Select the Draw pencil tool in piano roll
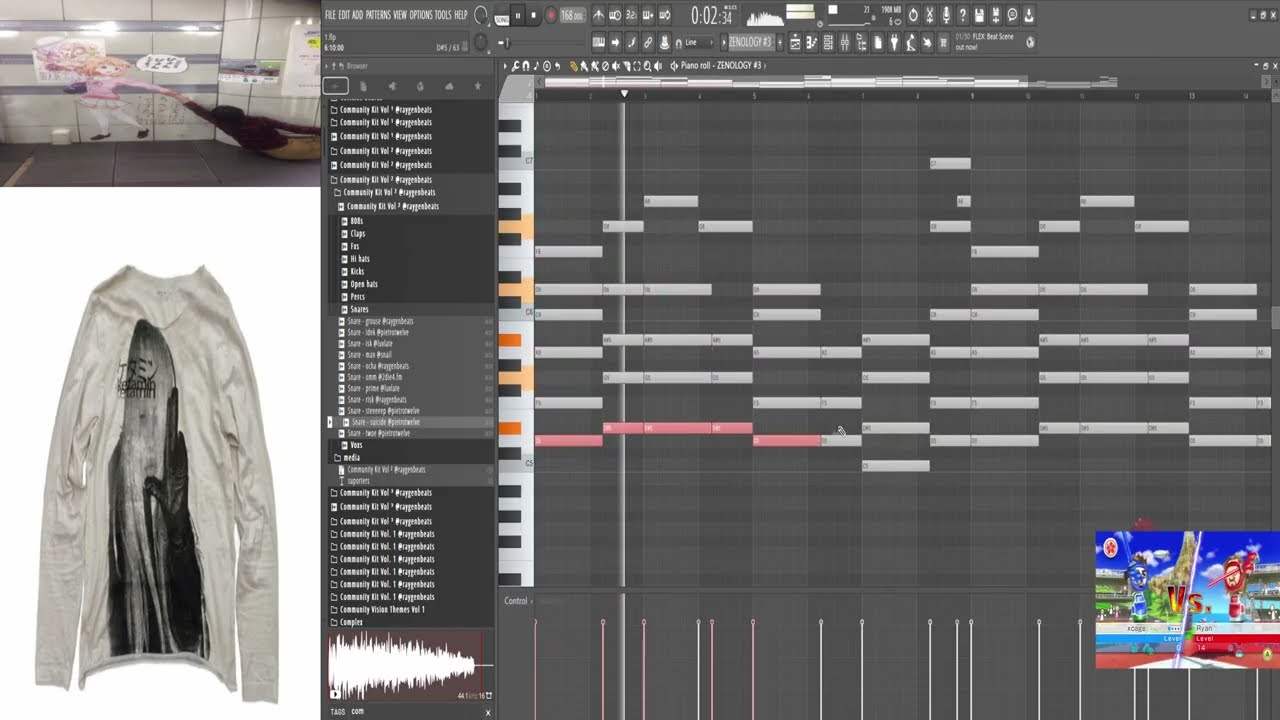The width and height of the screenshot is (1280, 720). coord(573,66)
